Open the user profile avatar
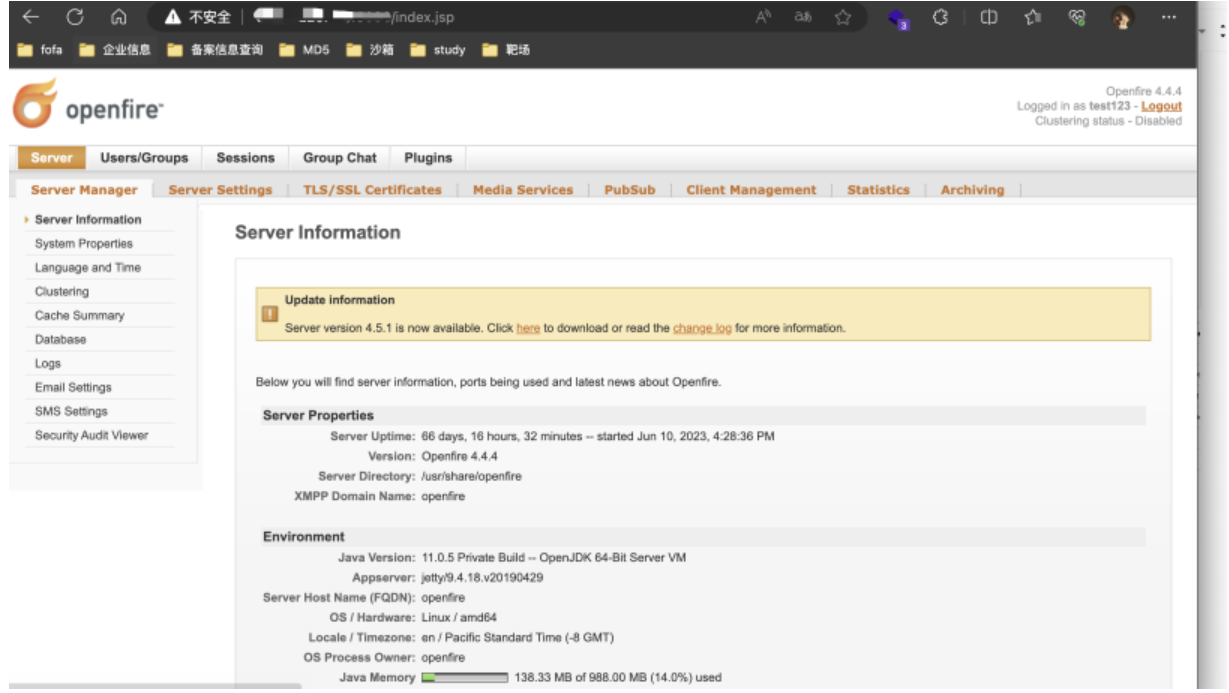The image size is (1229, 693). tap(1122, 18)
